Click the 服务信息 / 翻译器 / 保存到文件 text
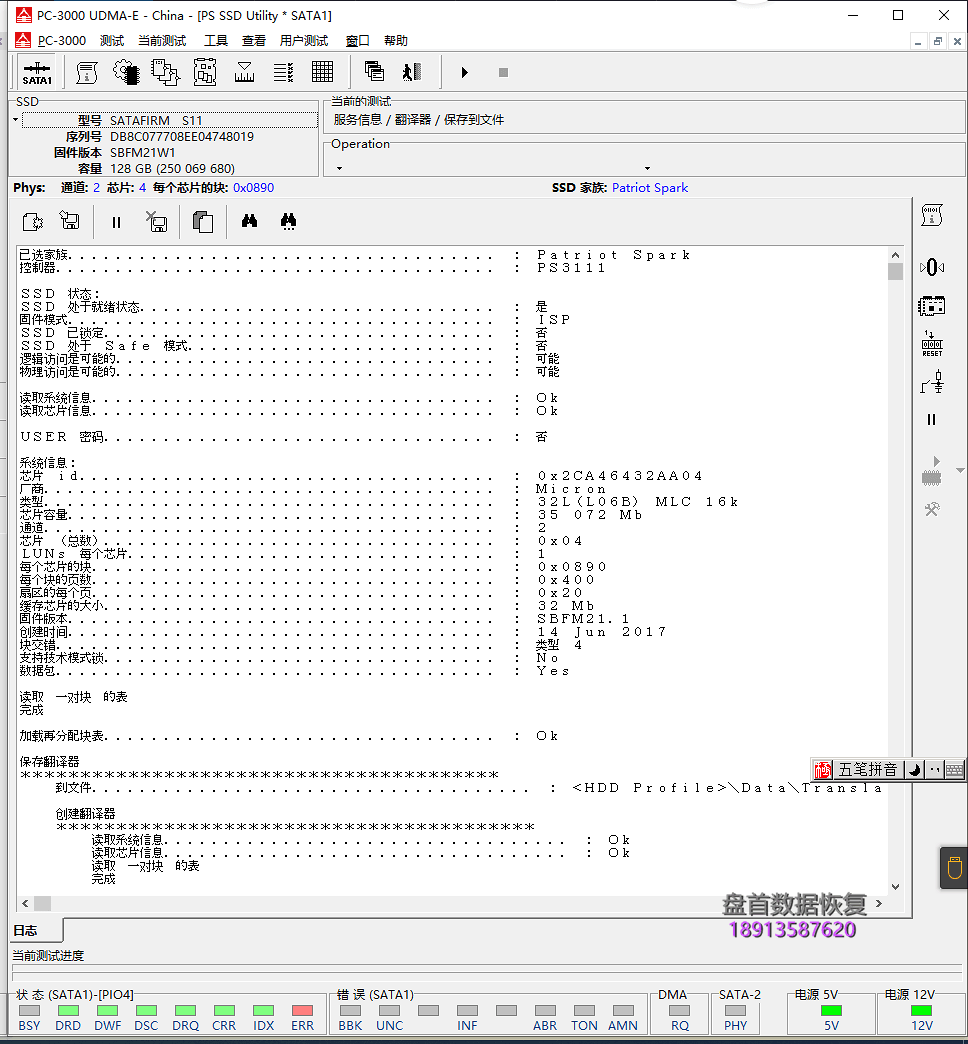The height and width of the screenshot is (1044, 968). [419, 120]
